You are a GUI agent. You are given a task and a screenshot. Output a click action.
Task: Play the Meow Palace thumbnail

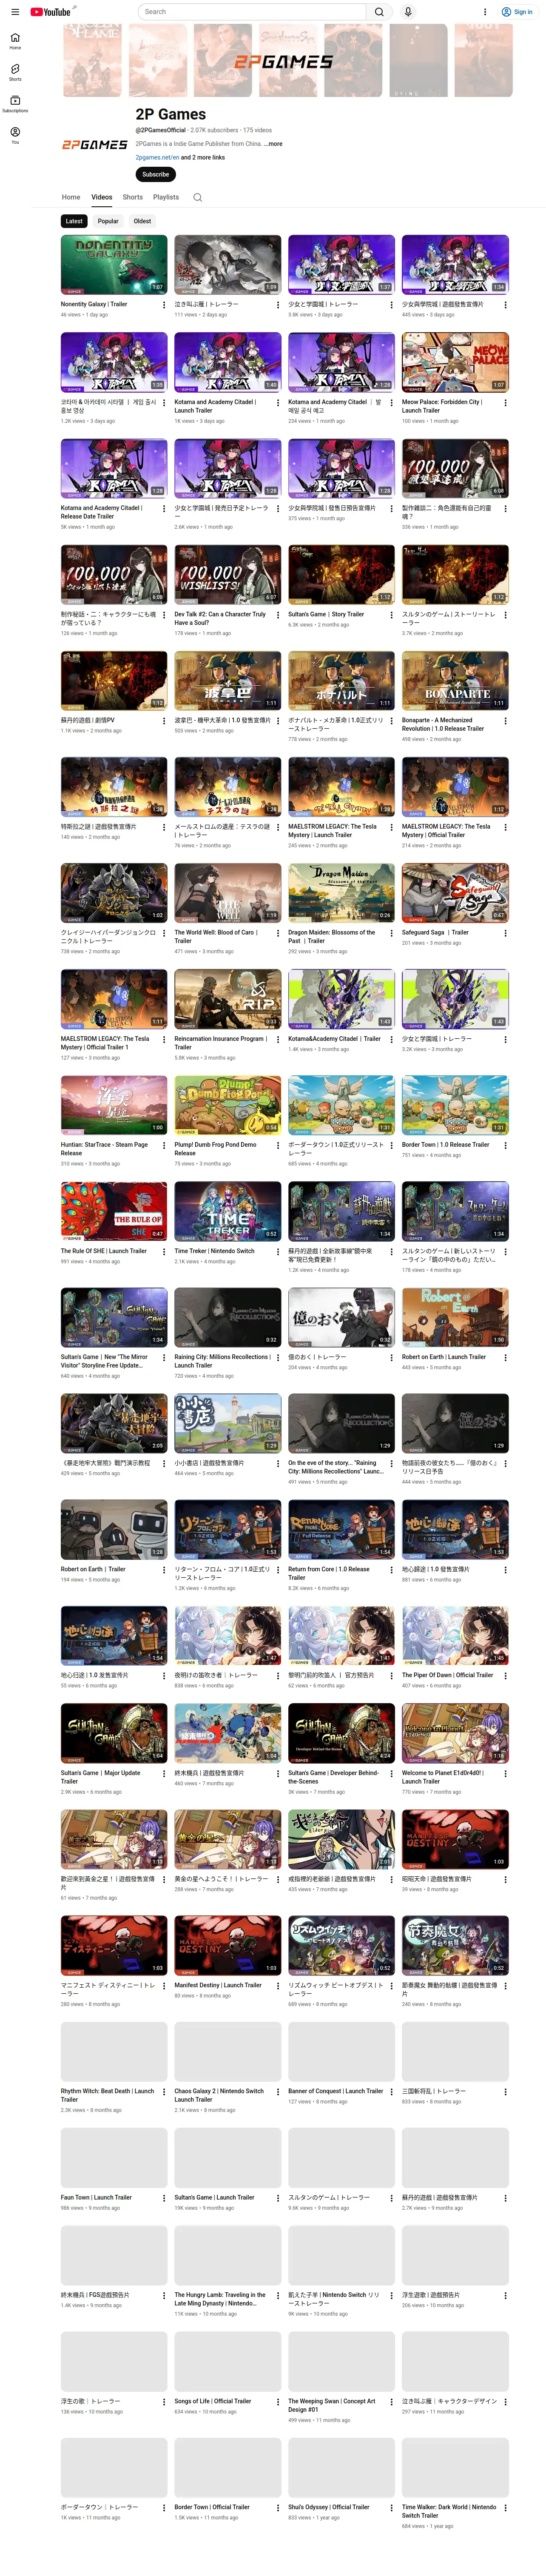pos(455,362)
